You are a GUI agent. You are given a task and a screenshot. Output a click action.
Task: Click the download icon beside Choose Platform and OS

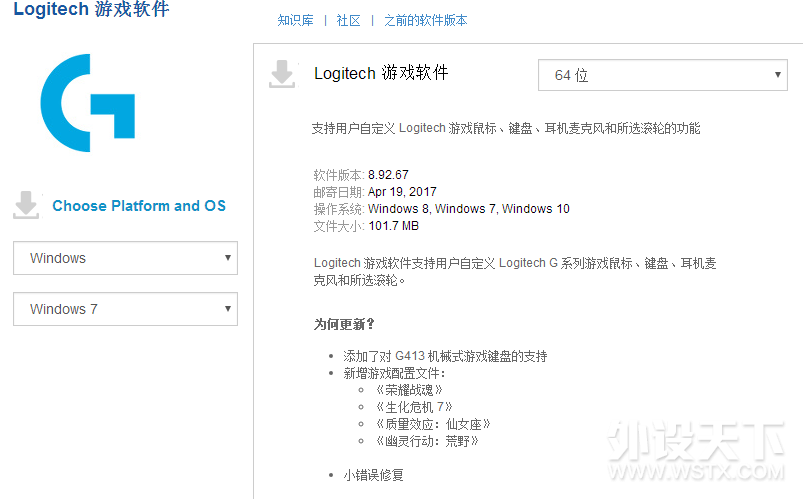(x=26, y=205)
